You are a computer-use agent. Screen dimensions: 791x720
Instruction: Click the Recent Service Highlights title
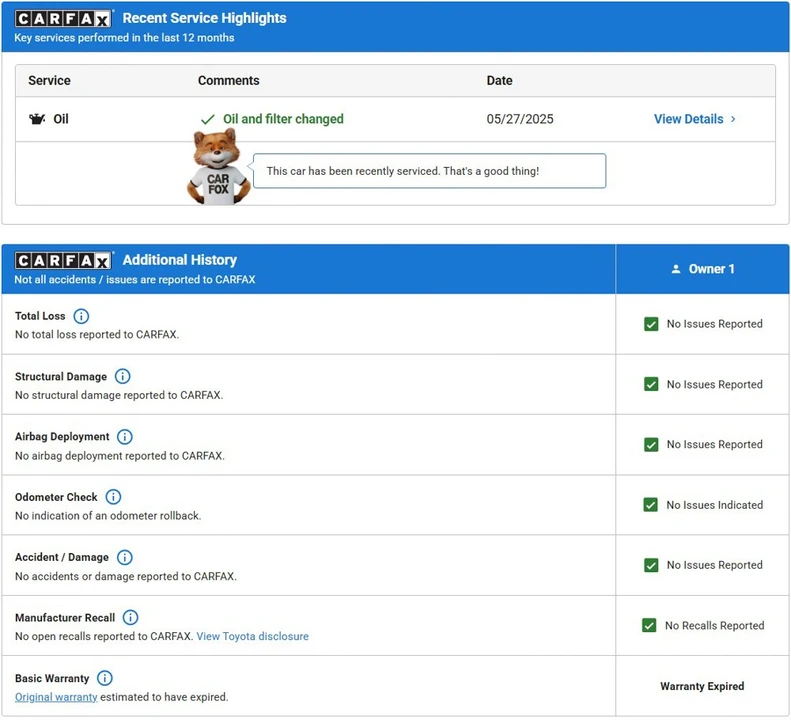(x=204, y=18)
